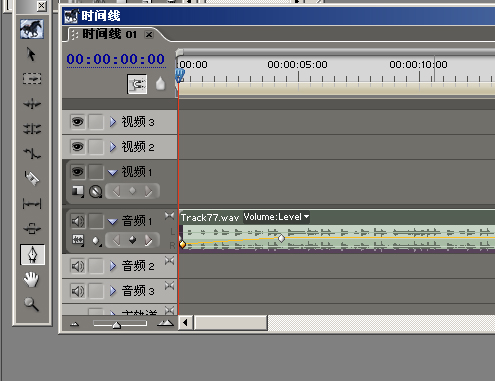Screen dimensions: 495x381
Task: Collapse the 视频 1 track
Action: [113, 172]
